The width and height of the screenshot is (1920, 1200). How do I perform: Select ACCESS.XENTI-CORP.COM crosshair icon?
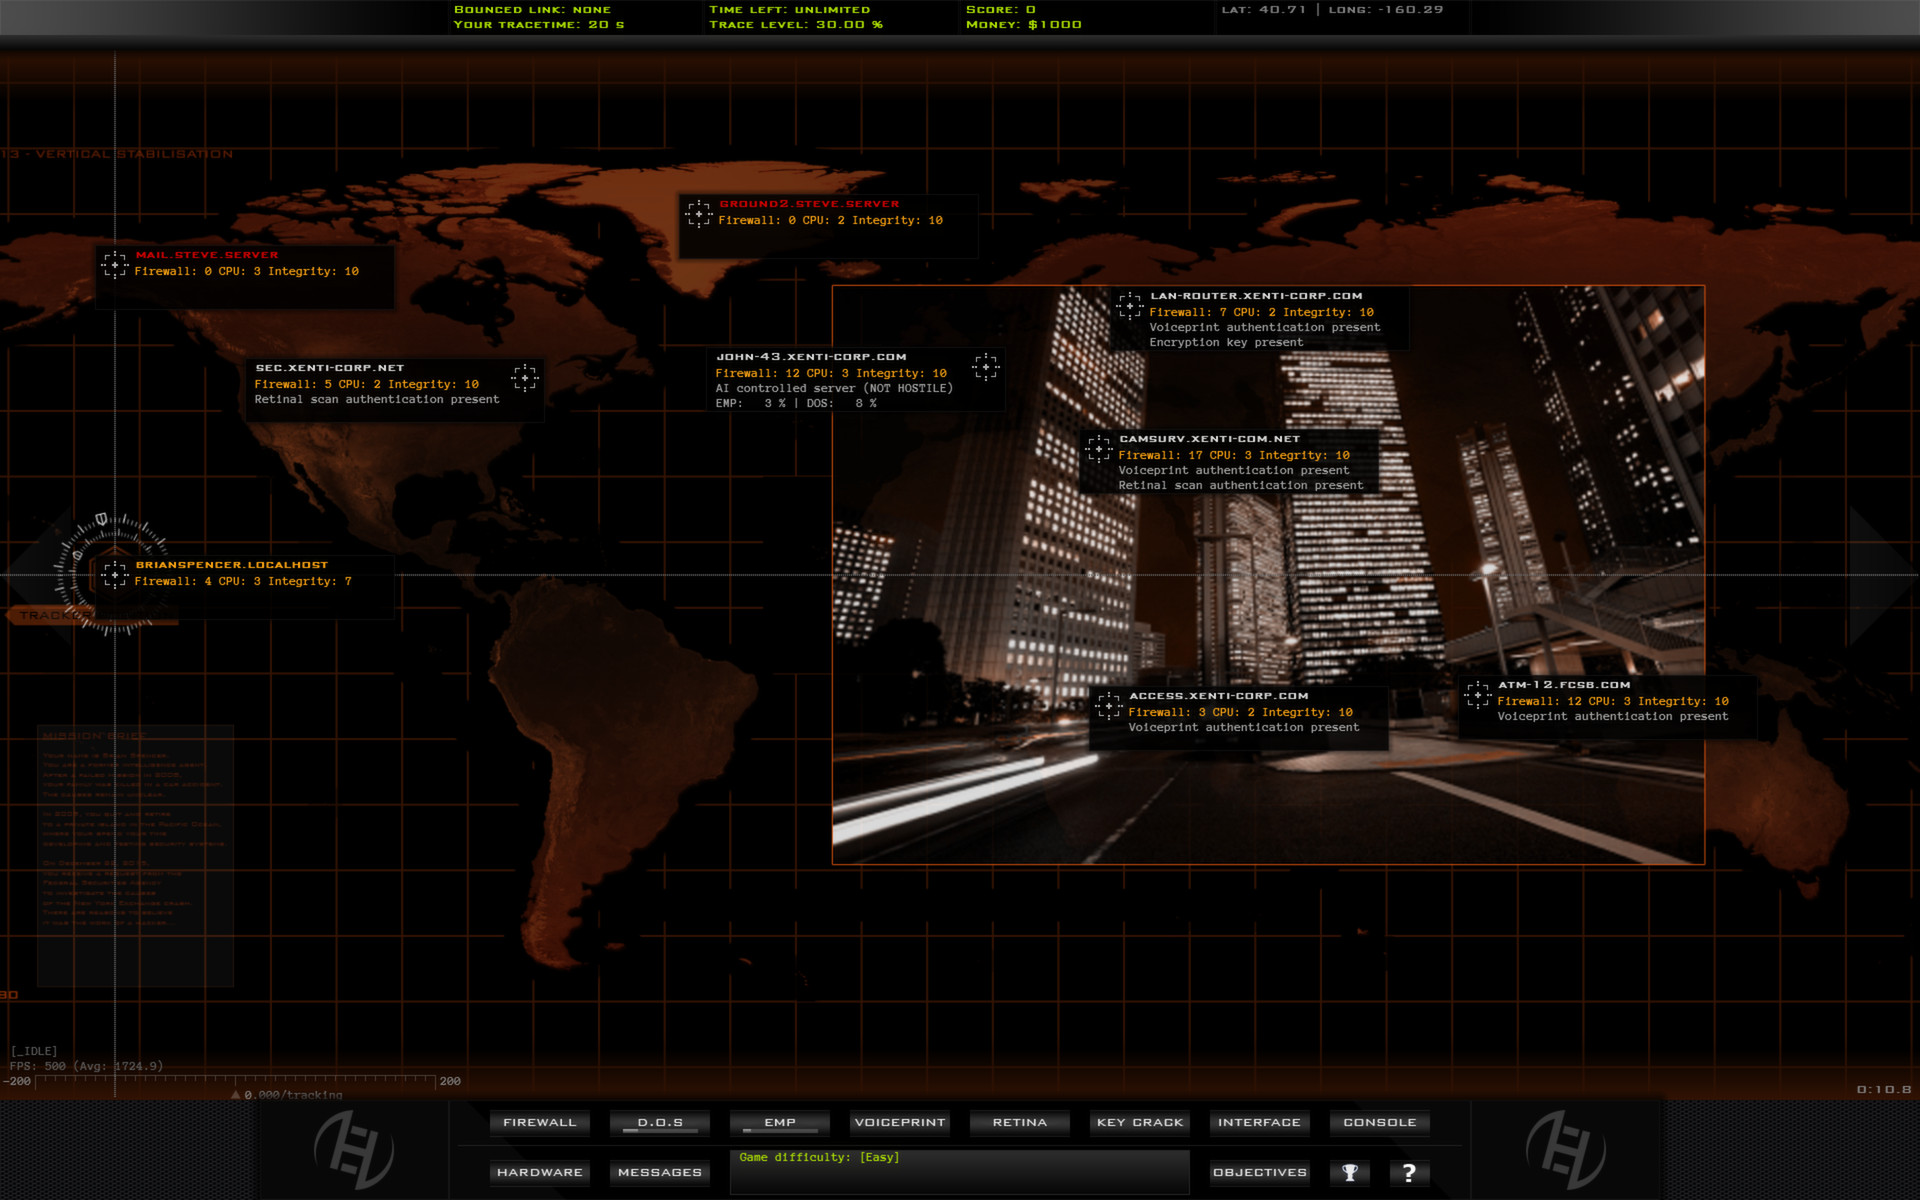click(x=1108, y=704)
